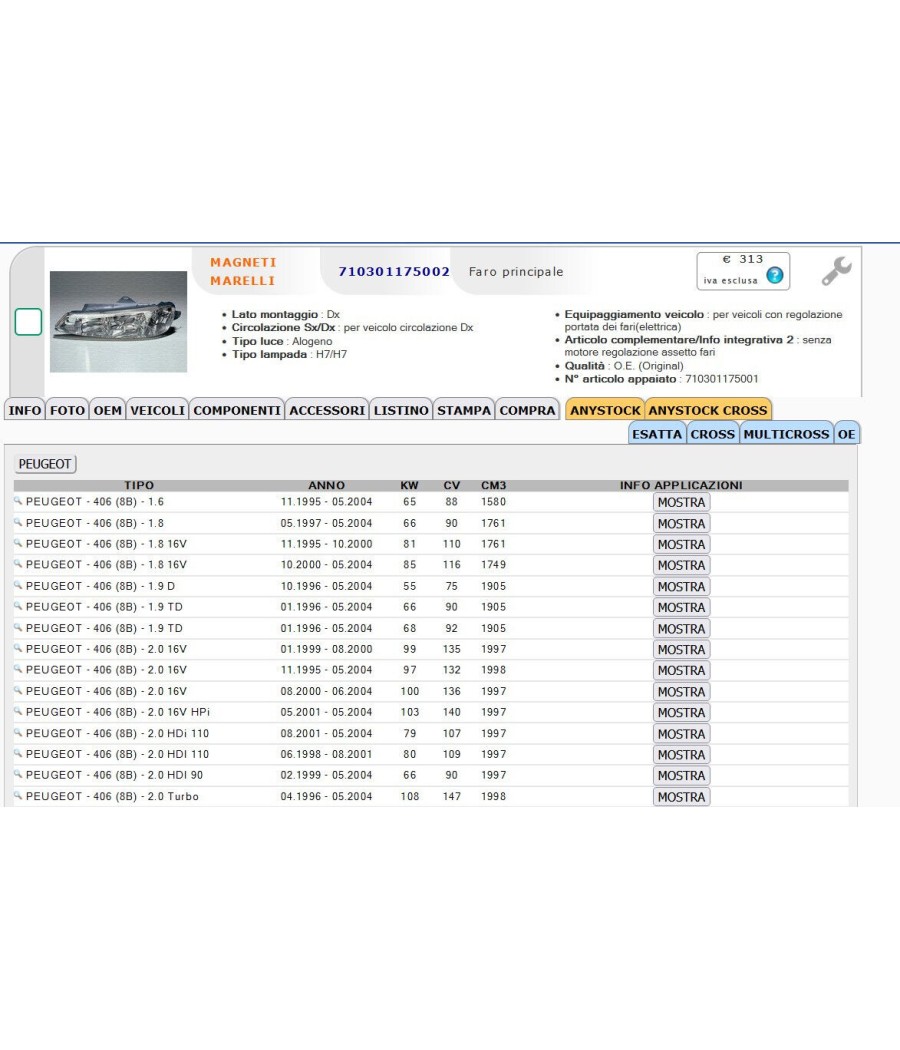Click magnifier icon beside 2.0 16V HPi
The height and width of the screenshot is (1050, 900).
click(x=18, y=711)
